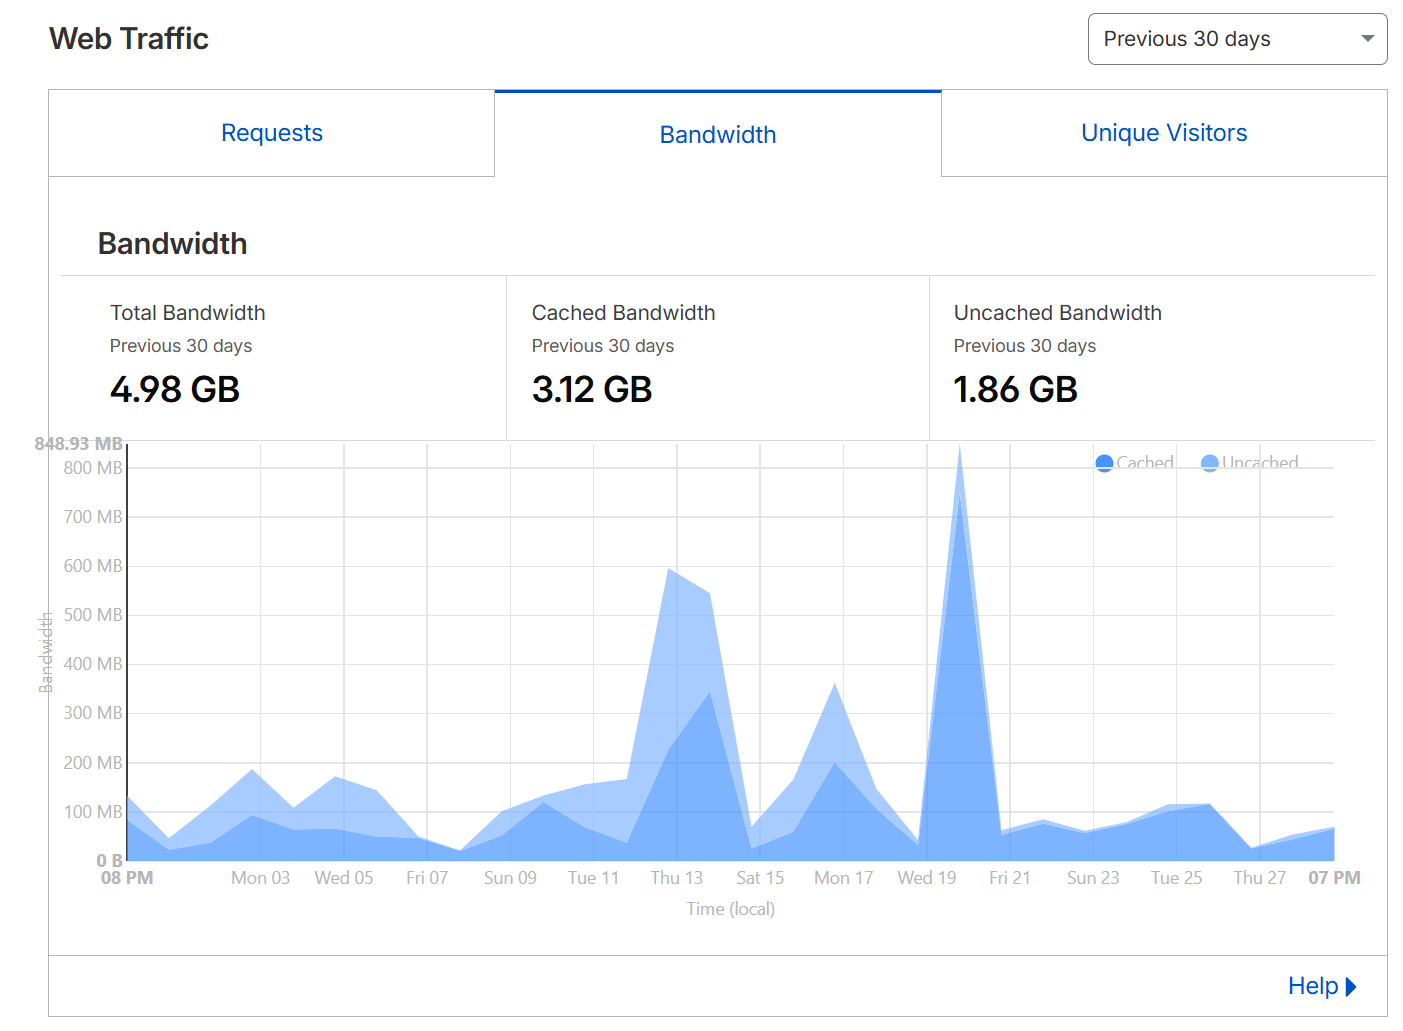Click the Time (local) axis label

tap(731, 908)
